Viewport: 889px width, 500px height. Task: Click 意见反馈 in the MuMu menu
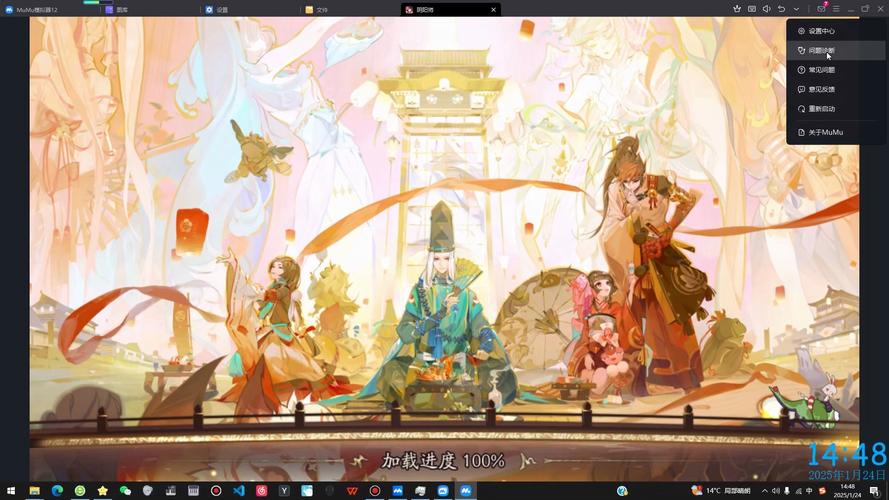tap(821, 89)
